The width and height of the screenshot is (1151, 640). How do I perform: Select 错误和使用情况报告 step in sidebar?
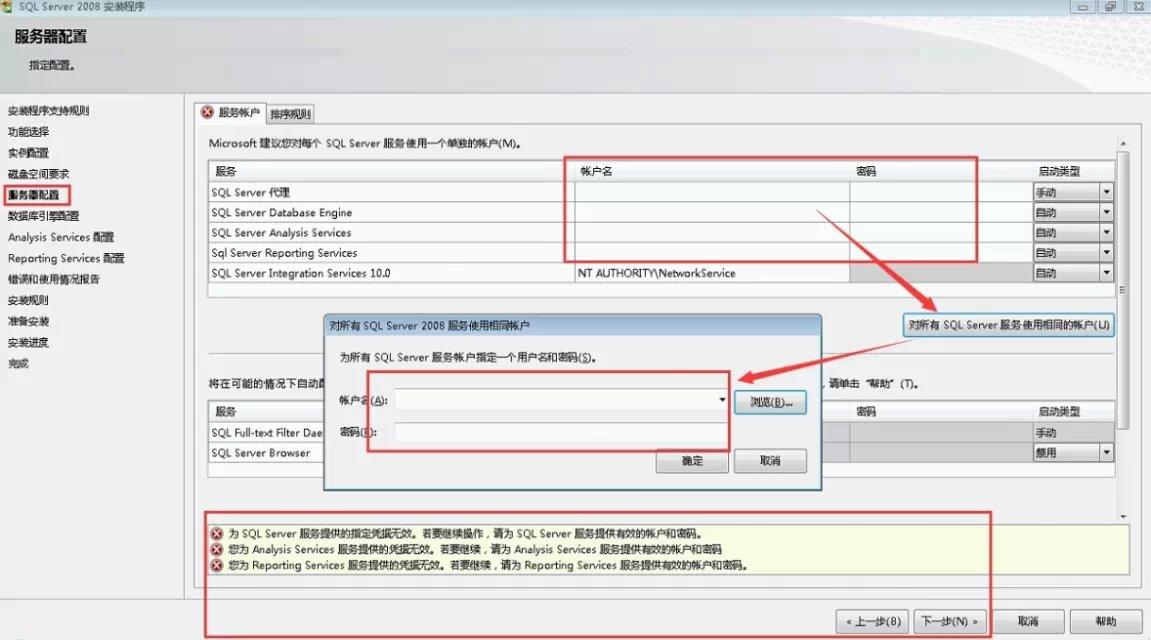(x=54, y=279)
